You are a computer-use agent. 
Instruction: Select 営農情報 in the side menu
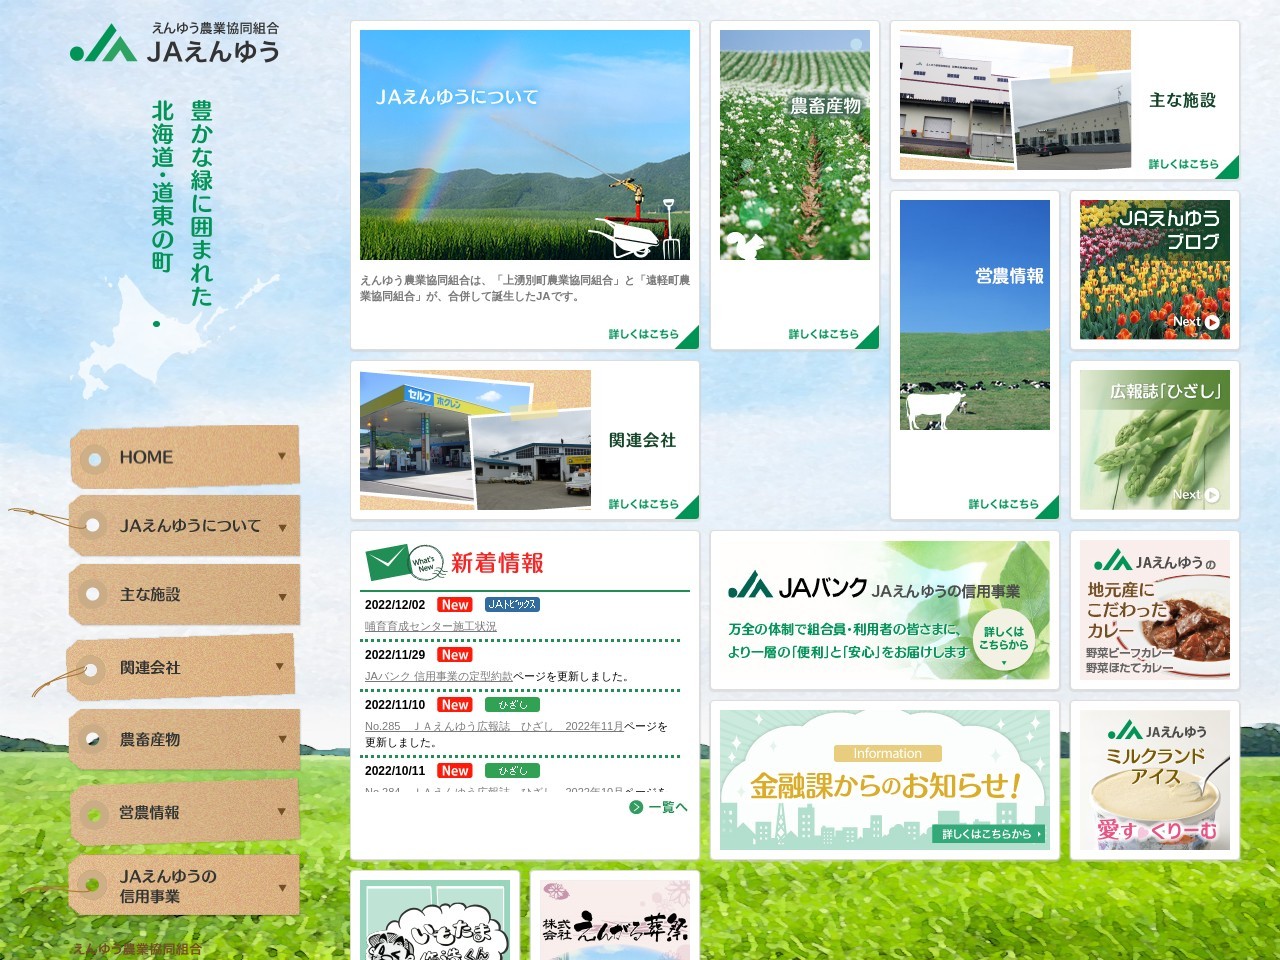tap(185, 812)
